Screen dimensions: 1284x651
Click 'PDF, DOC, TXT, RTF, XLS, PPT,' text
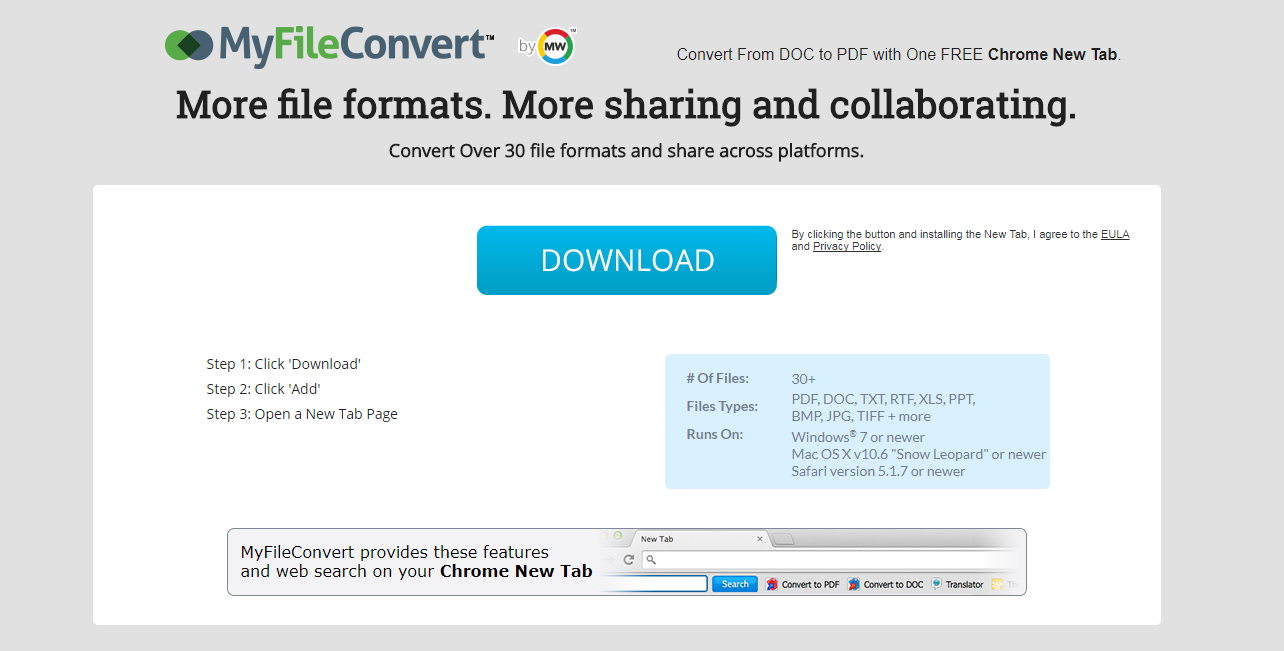[883, 399]
